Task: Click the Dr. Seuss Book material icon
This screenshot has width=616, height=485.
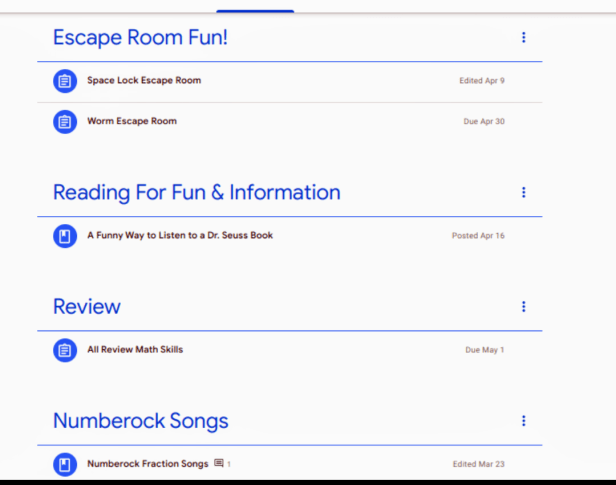Action: (65, 236)
